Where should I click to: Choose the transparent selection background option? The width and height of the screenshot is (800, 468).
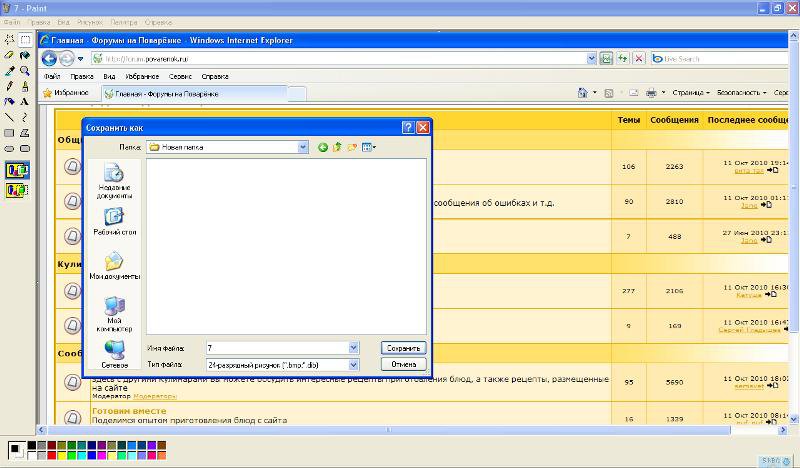pyautogui.click(x=17, y=189)
